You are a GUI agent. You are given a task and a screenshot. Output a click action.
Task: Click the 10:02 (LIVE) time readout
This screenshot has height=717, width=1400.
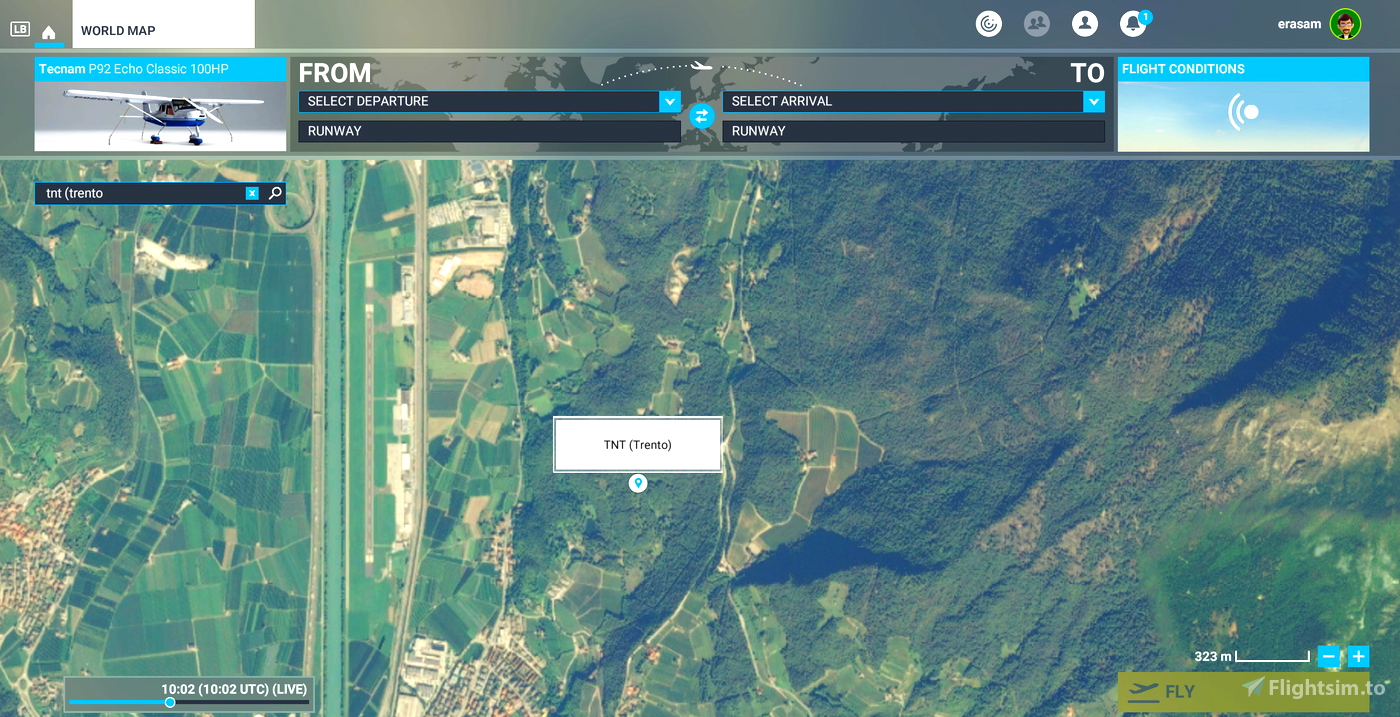tap(235, 689)
